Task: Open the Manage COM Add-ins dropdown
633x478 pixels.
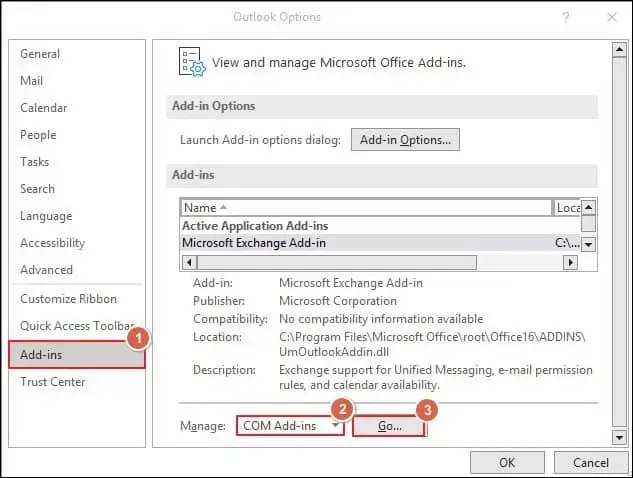Action: click(x=290, y=426)
